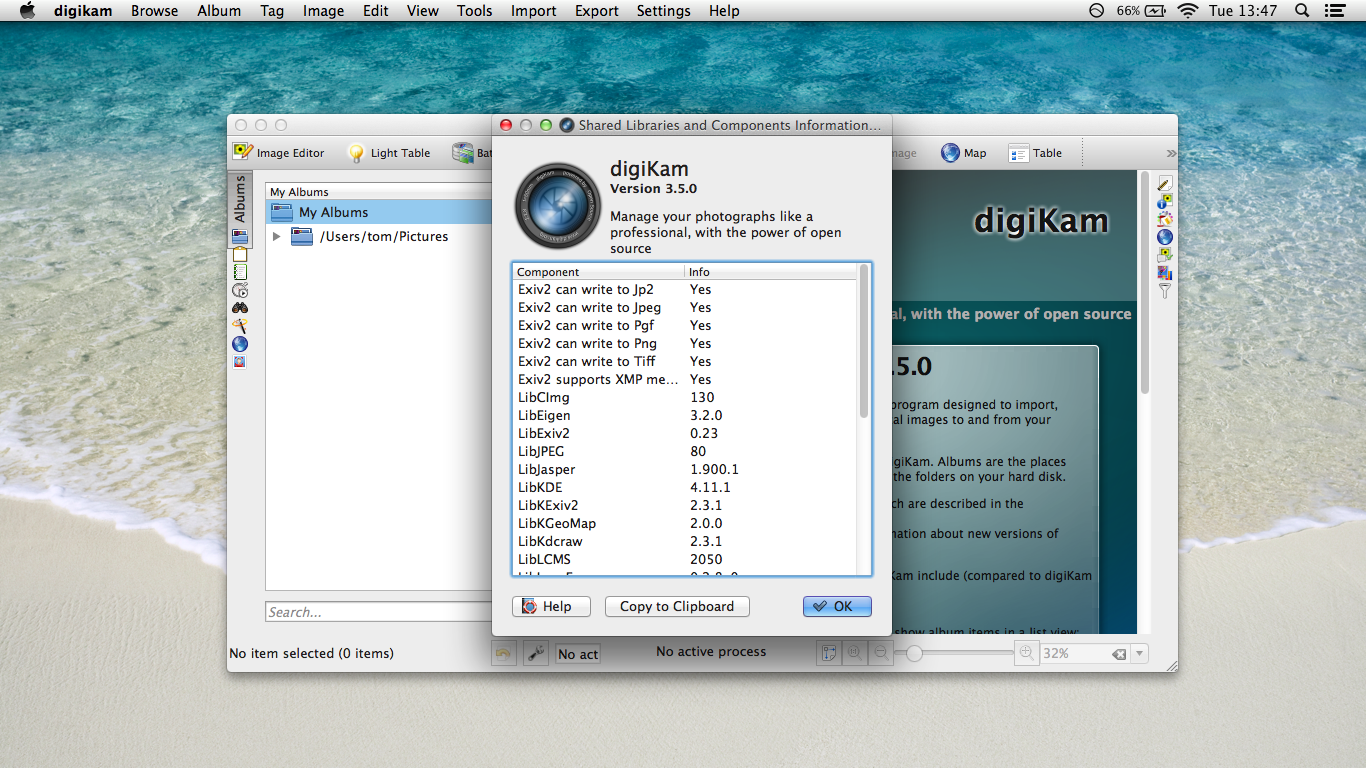The height and width of the screenshot is (768, 1366).
Task: Select the LibJasper row
Action: [685, 469]
